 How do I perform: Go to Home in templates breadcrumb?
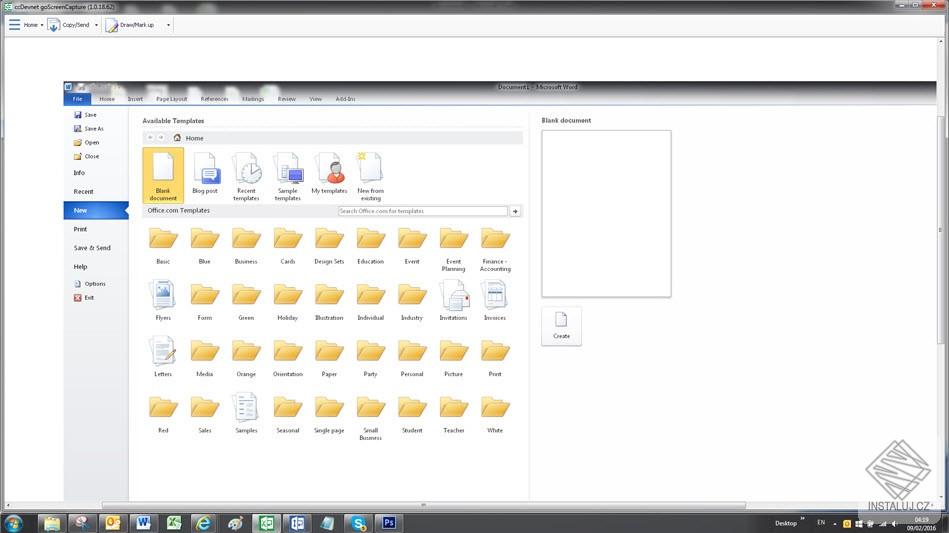(189, 138)
